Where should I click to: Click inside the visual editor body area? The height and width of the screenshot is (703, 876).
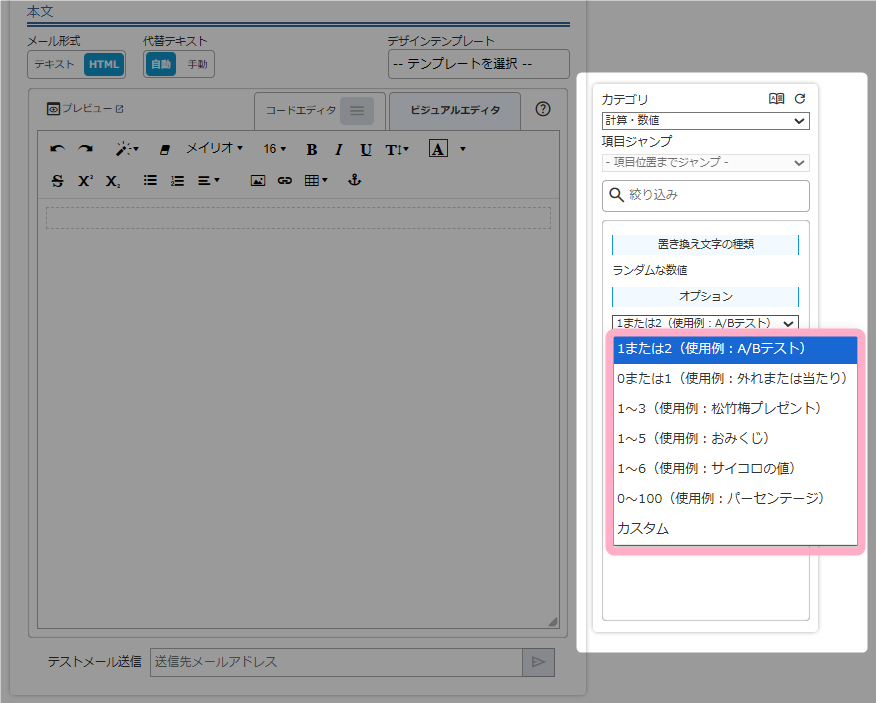298,414
